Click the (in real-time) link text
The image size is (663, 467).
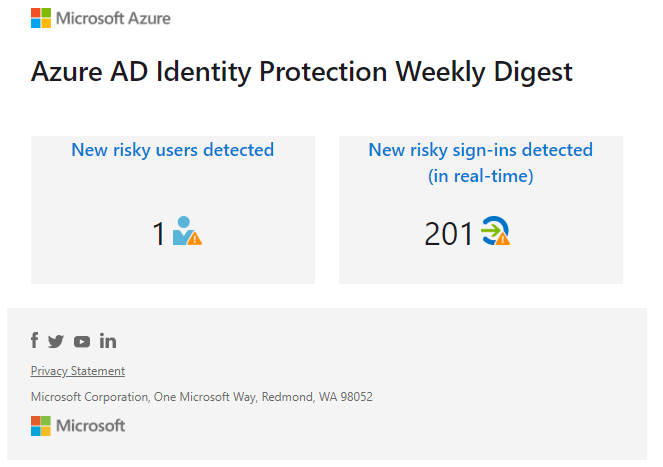coord(481,176)
